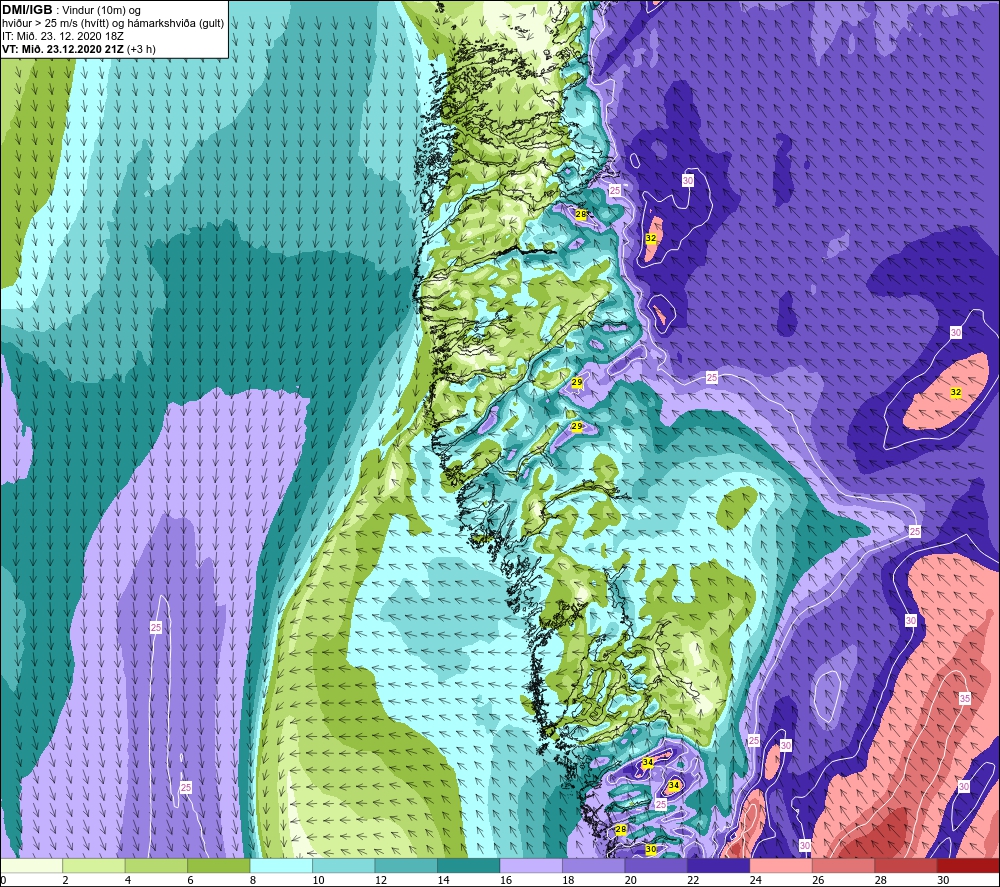Viewport: 1000px width, 887px height.
Task: Click the 6–8 m/s olive green legend swatch
Action: 219,865
